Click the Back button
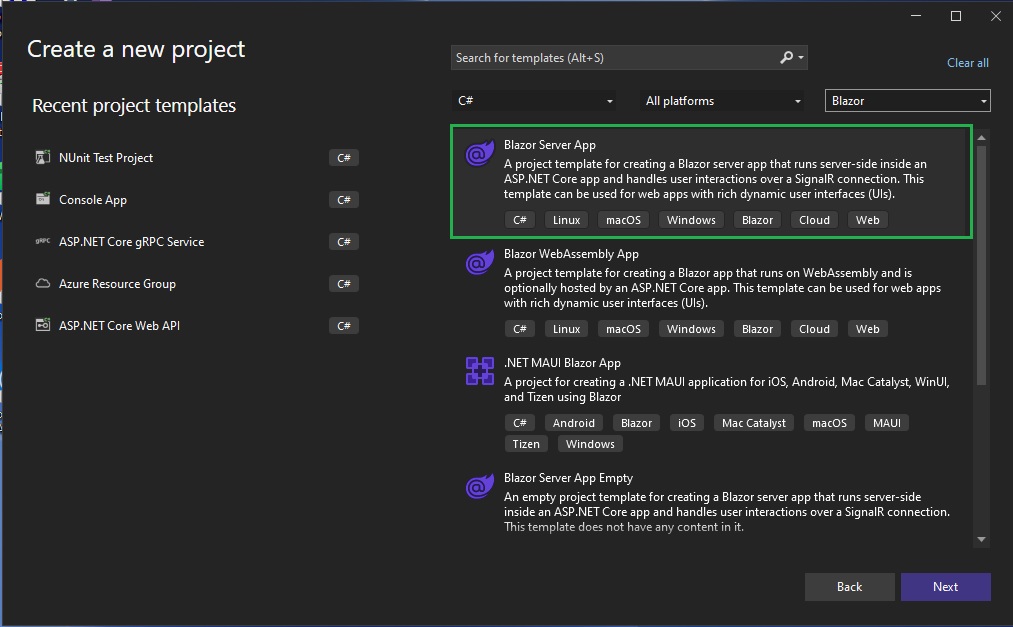The image size is (1013, 627). 850,587
